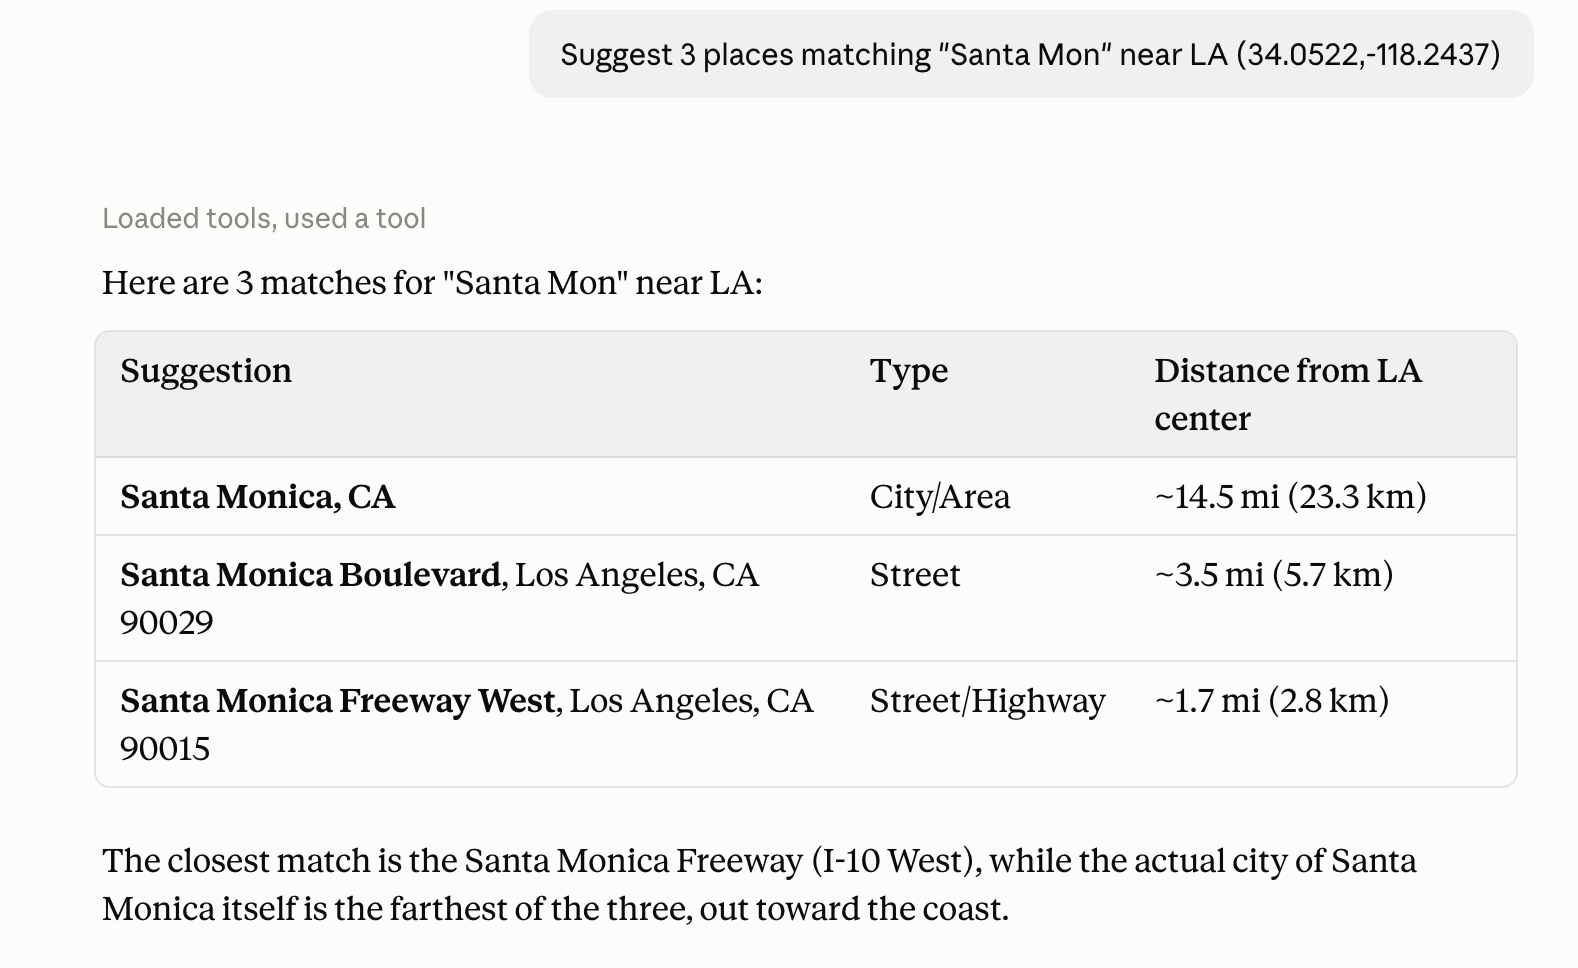Expand the "Loaded tools, used a tool" details

click(264, 218)
